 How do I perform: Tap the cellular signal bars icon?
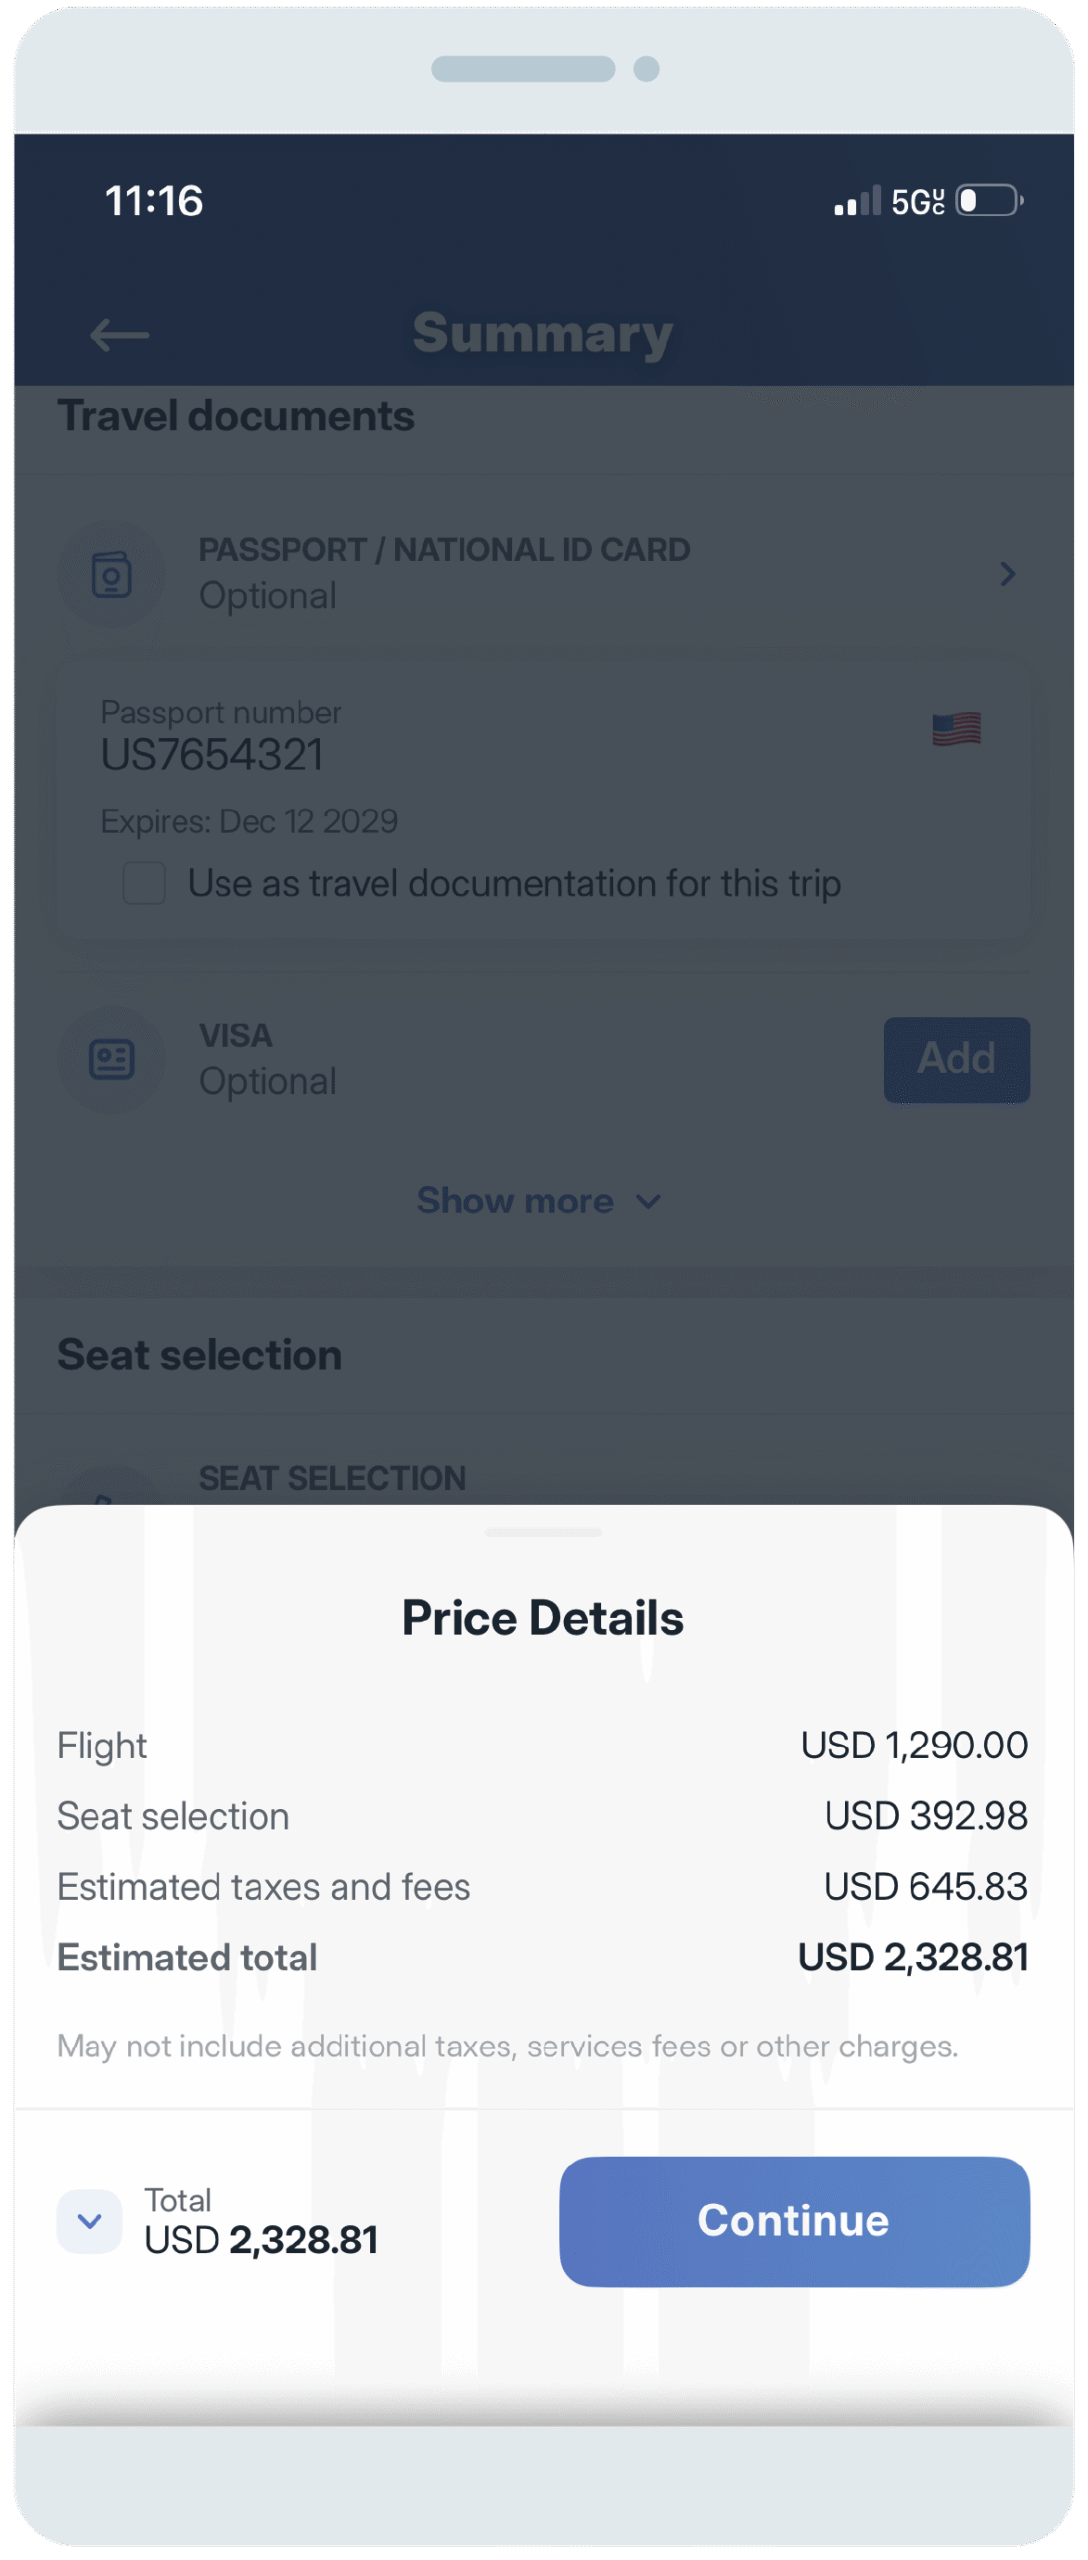click(x=858, y=202)
